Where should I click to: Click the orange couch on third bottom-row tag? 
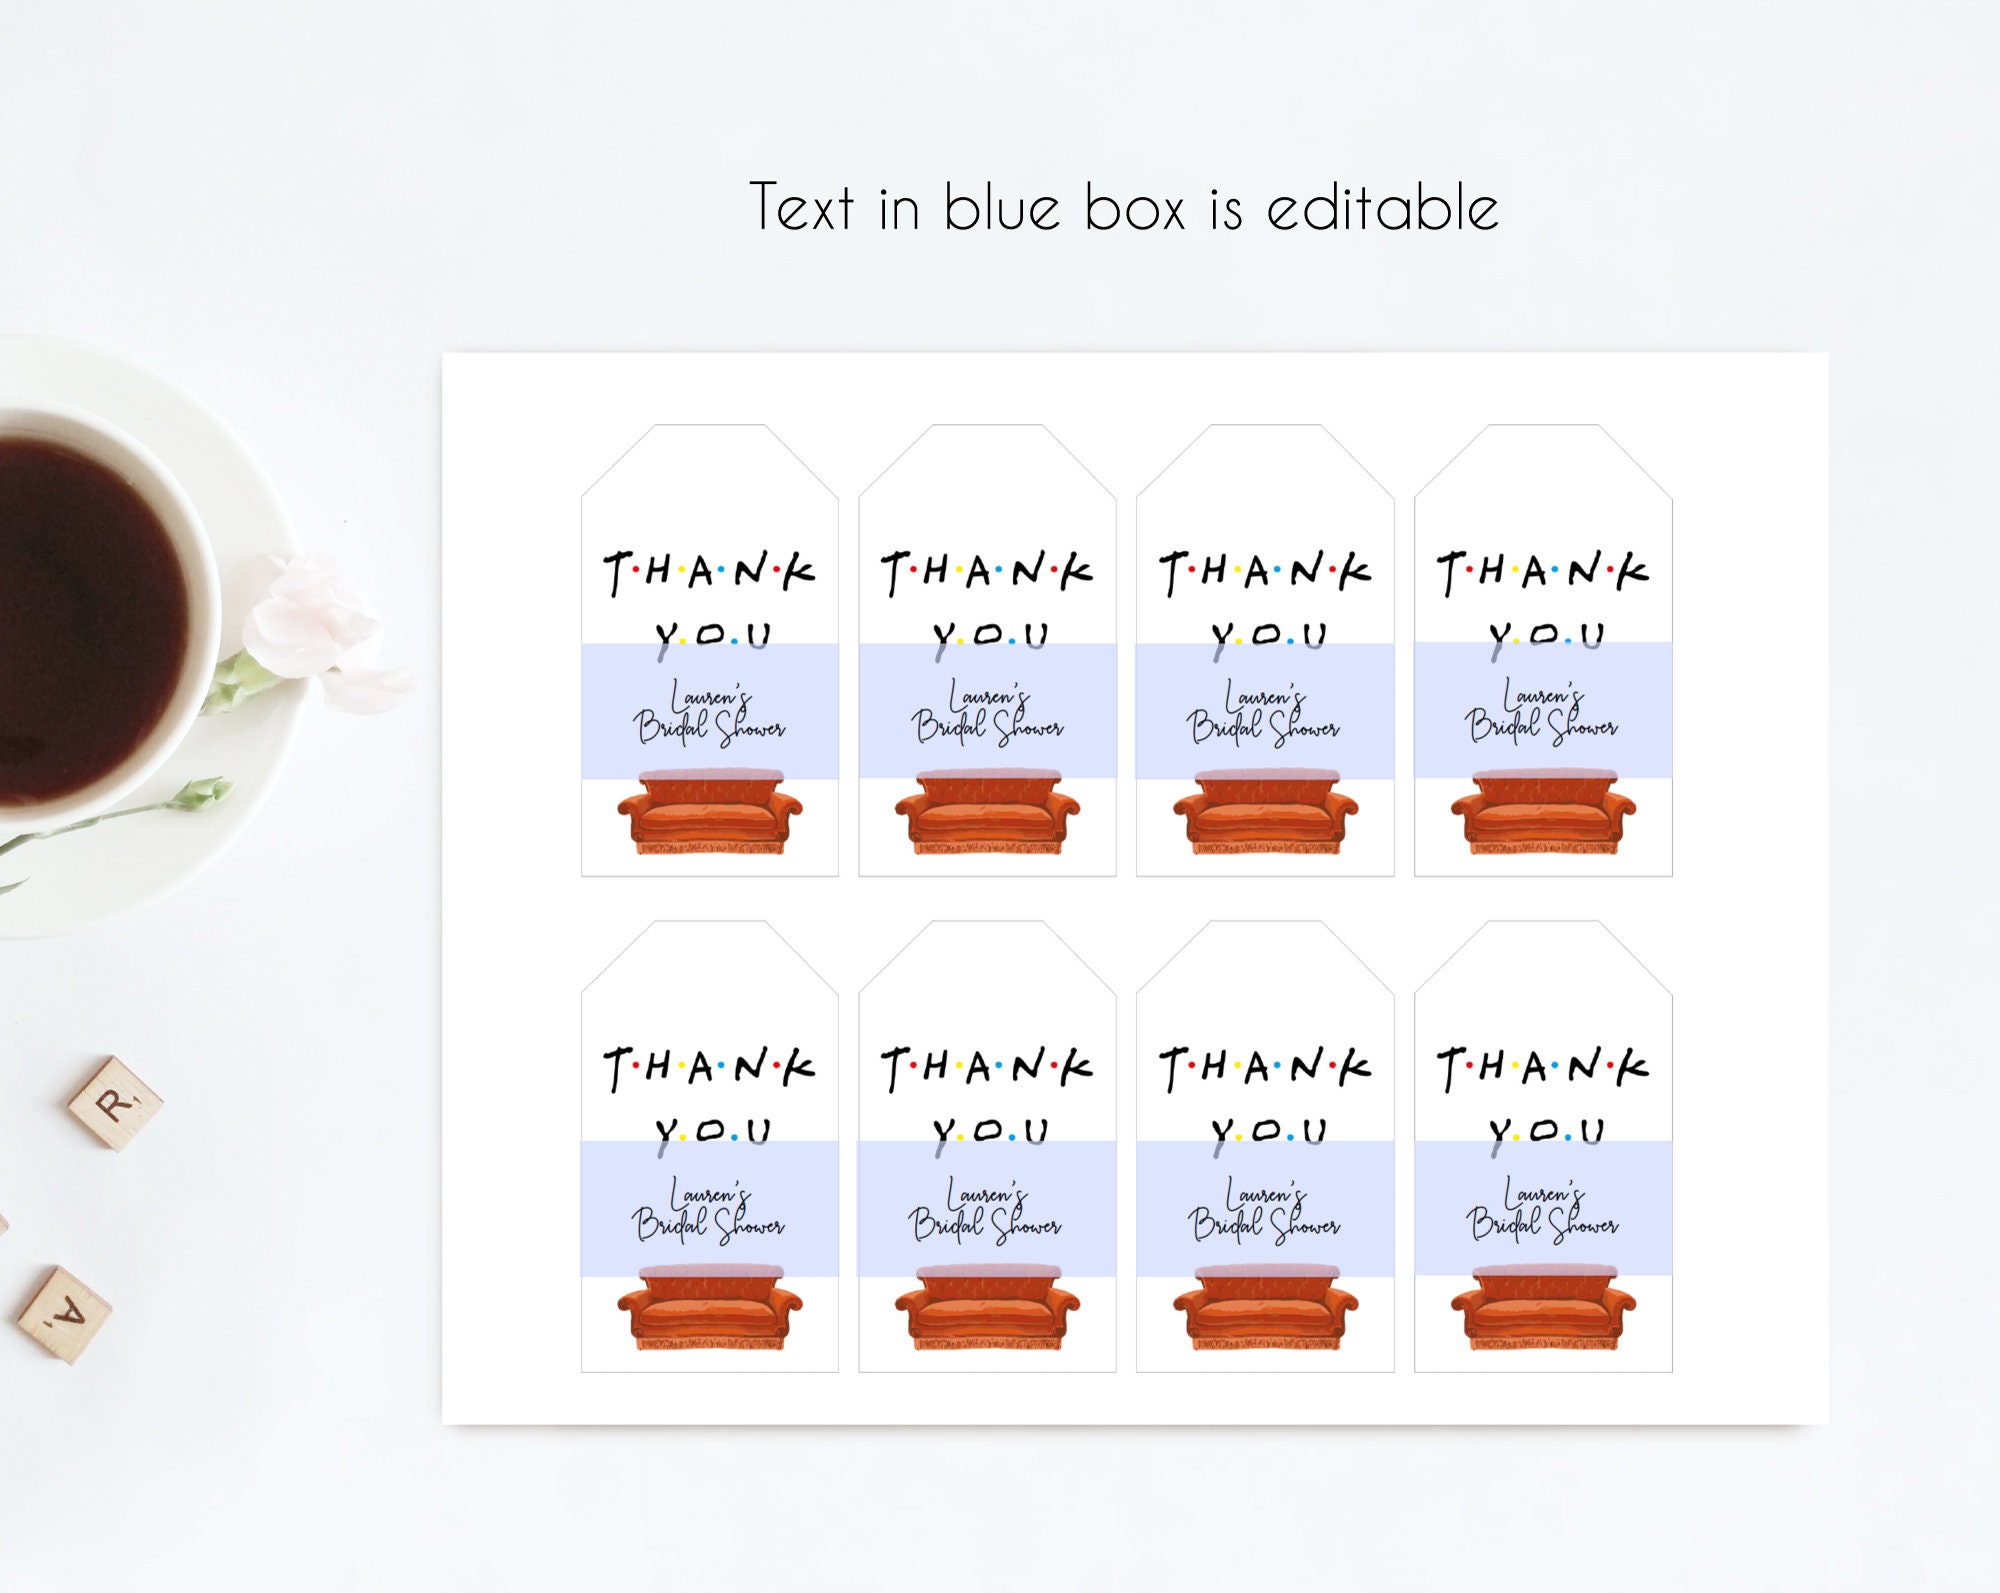[x=1265, y=1308]
